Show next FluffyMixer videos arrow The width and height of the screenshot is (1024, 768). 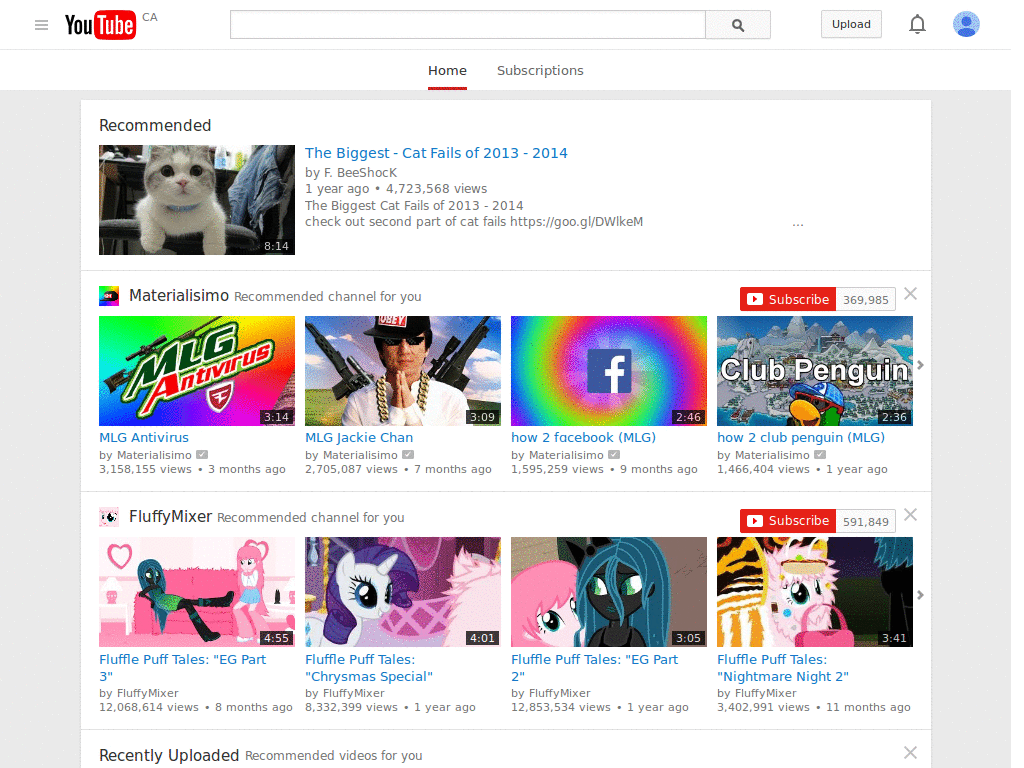(920, 595)
